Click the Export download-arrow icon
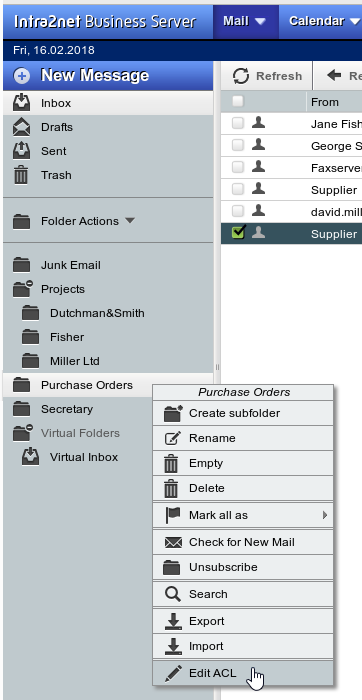This screenshot has width=362, height=700. click(x=173, y=621)
